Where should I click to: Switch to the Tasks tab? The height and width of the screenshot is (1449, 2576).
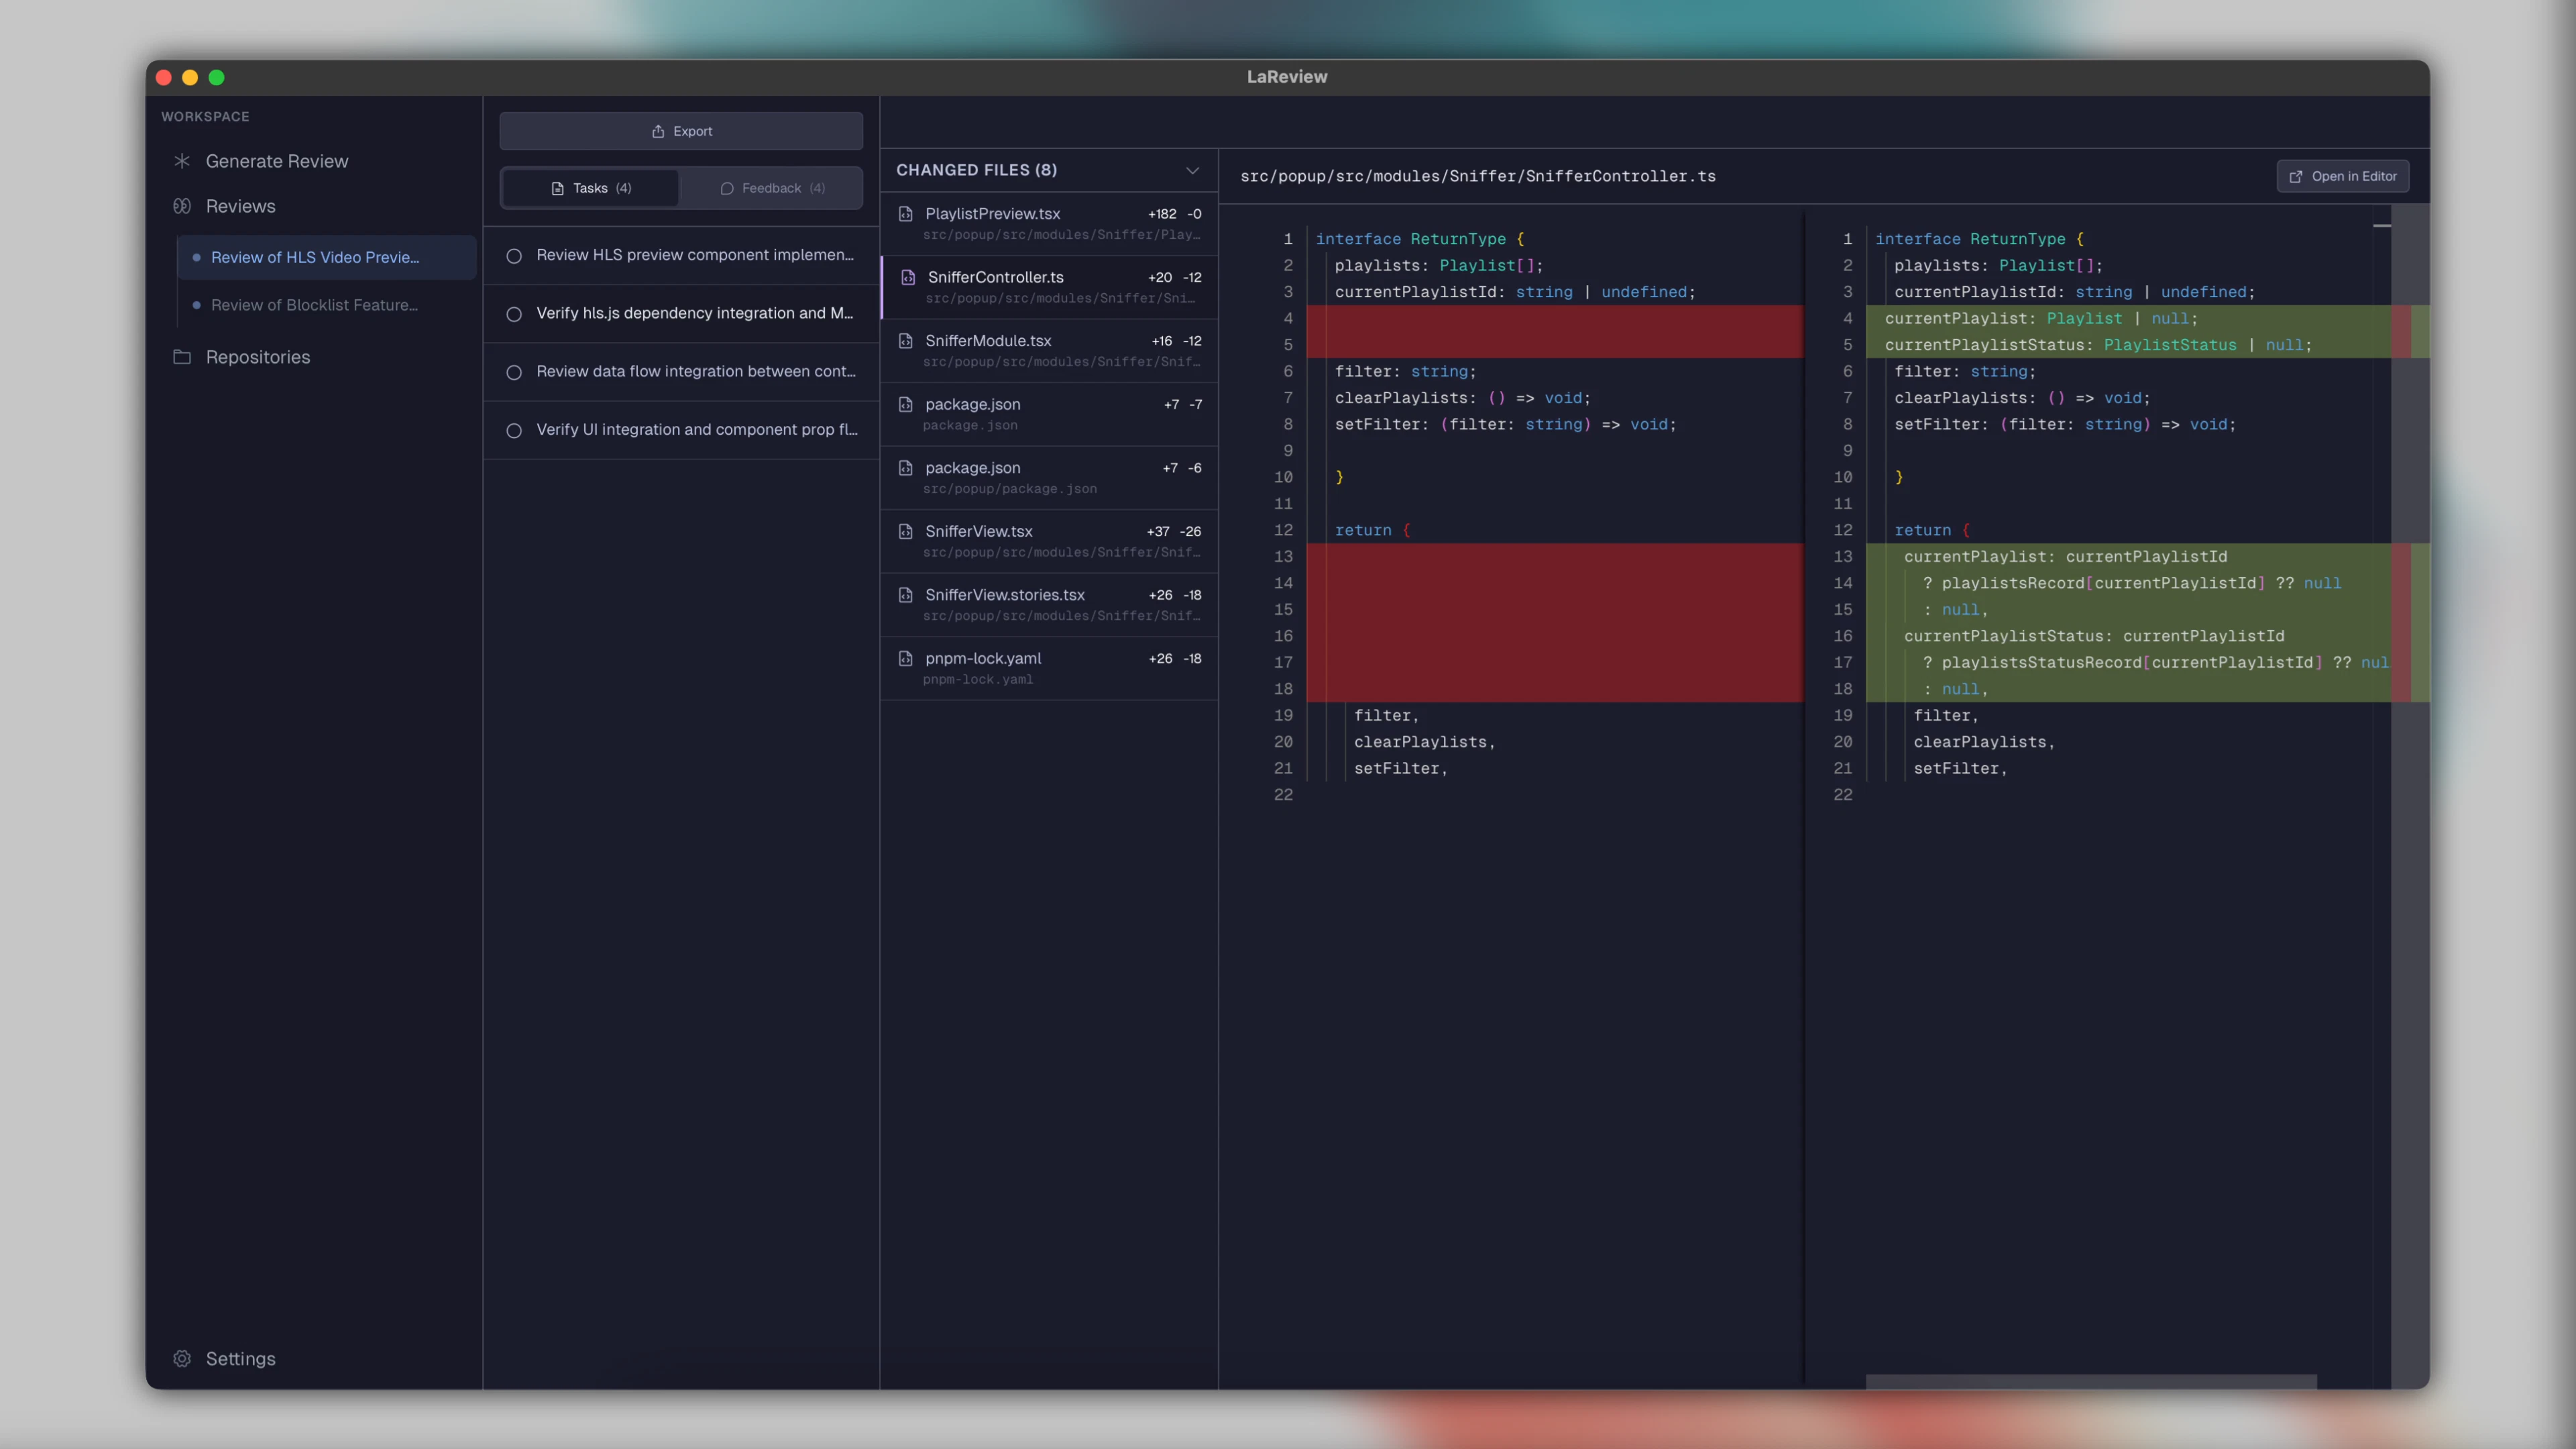[x=589, y=187]
